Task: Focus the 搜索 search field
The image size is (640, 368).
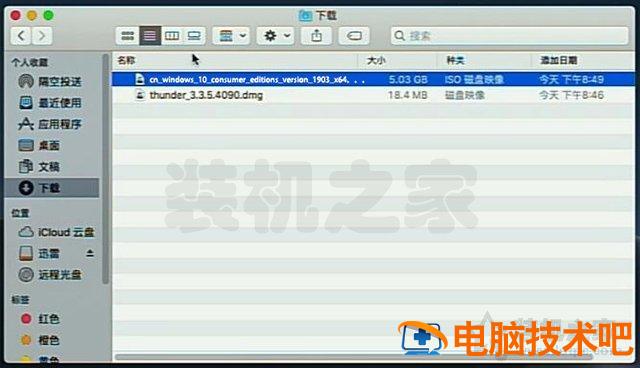Action: click(509, 36)
